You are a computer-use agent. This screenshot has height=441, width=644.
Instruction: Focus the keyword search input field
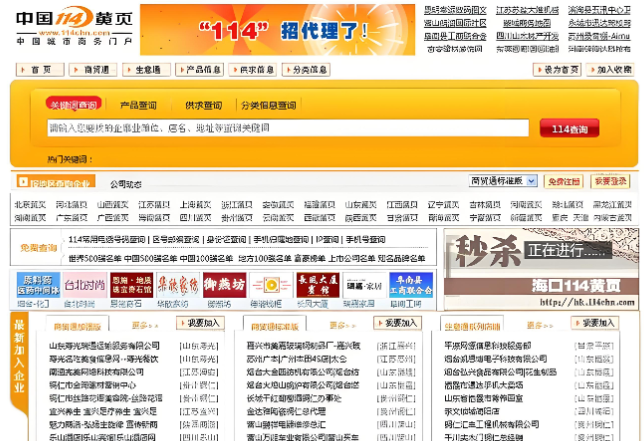pos(288,128)
